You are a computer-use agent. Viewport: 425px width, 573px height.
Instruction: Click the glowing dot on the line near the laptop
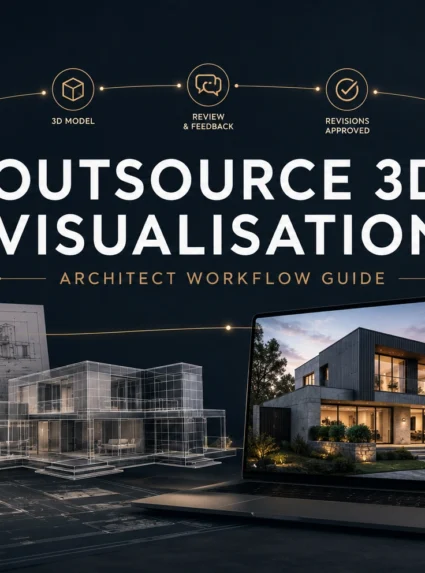coord(228,328)
